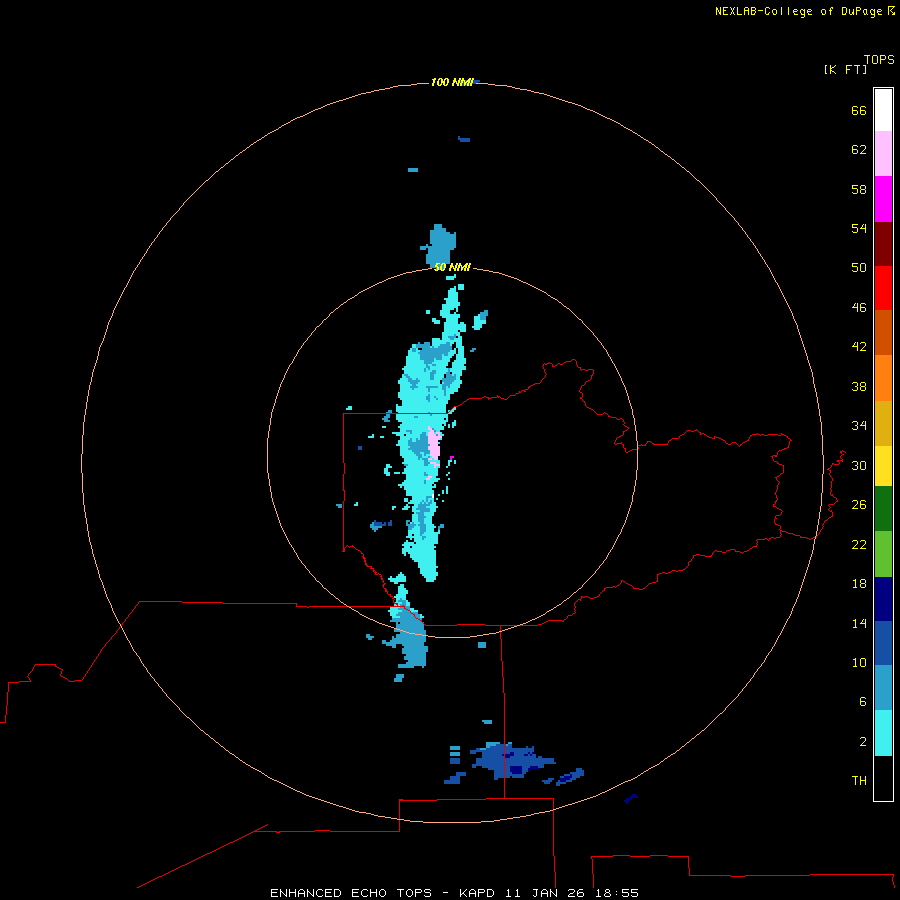Click the 10 legend value
Screen dimensions: 900x900
click(859, 663)
